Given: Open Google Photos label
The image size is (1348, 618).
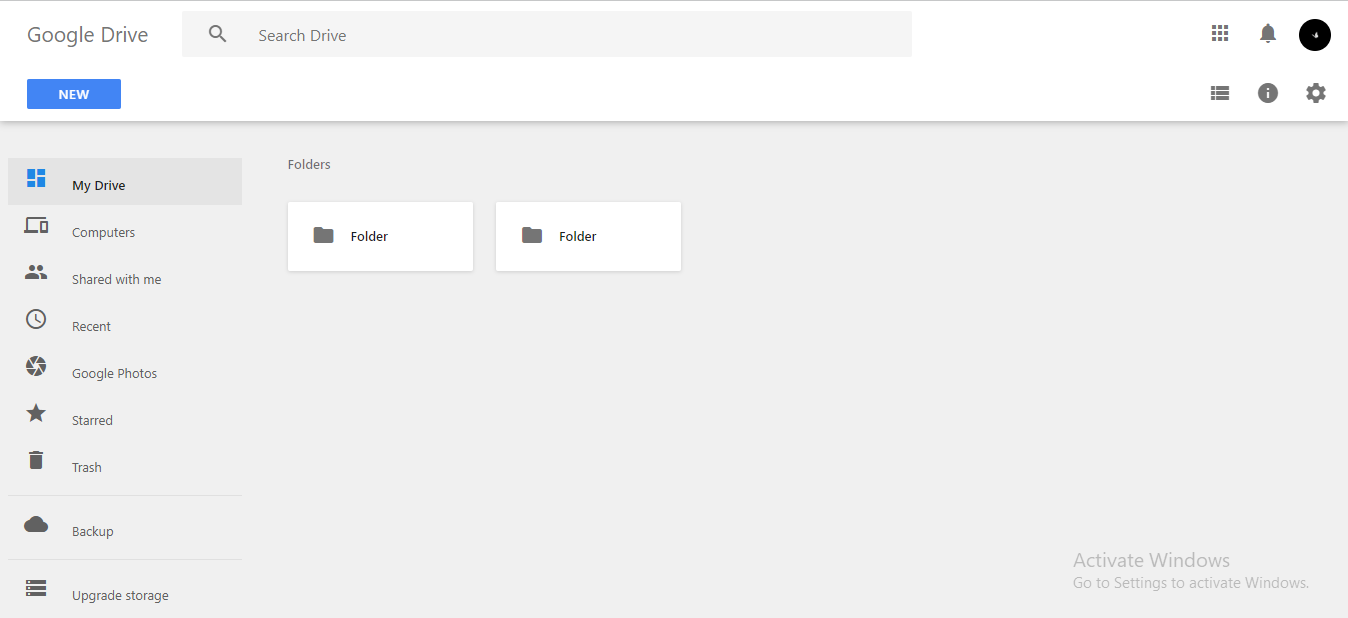Looking at the screenshot, I should tap(114, 374).
